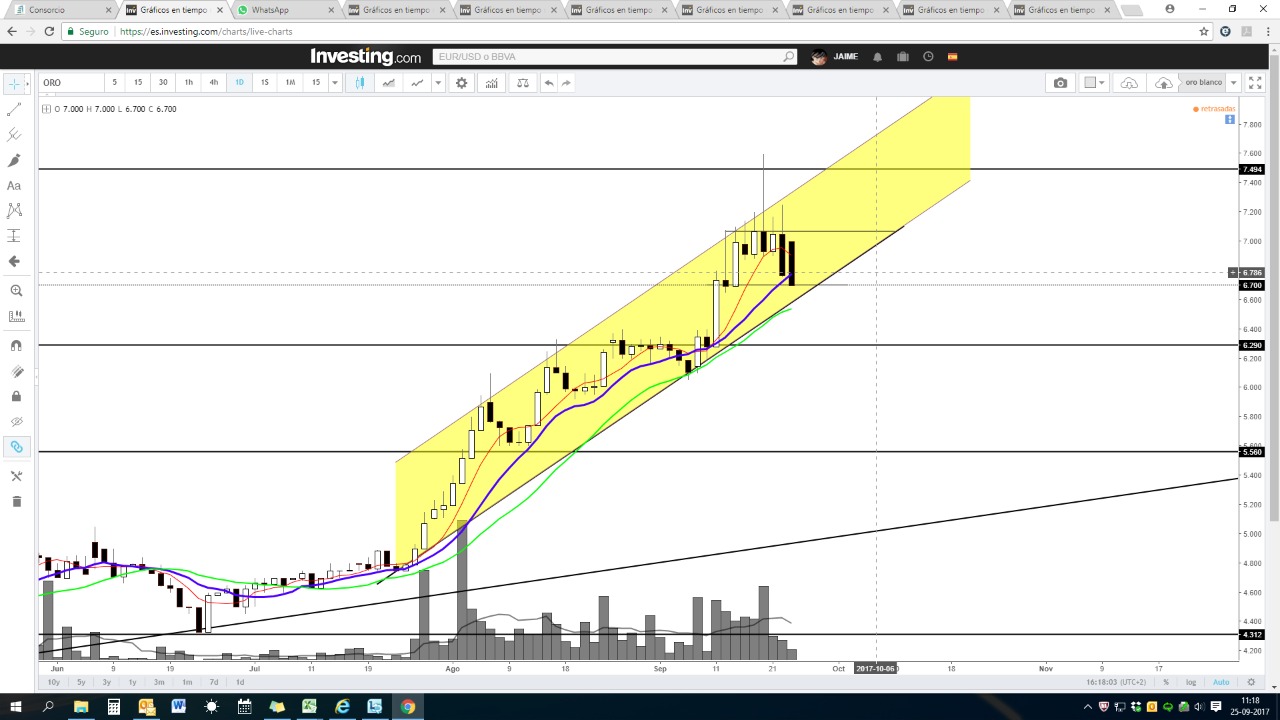
Task: Select the 30 minute timeframe
Action: pos(163,83)
